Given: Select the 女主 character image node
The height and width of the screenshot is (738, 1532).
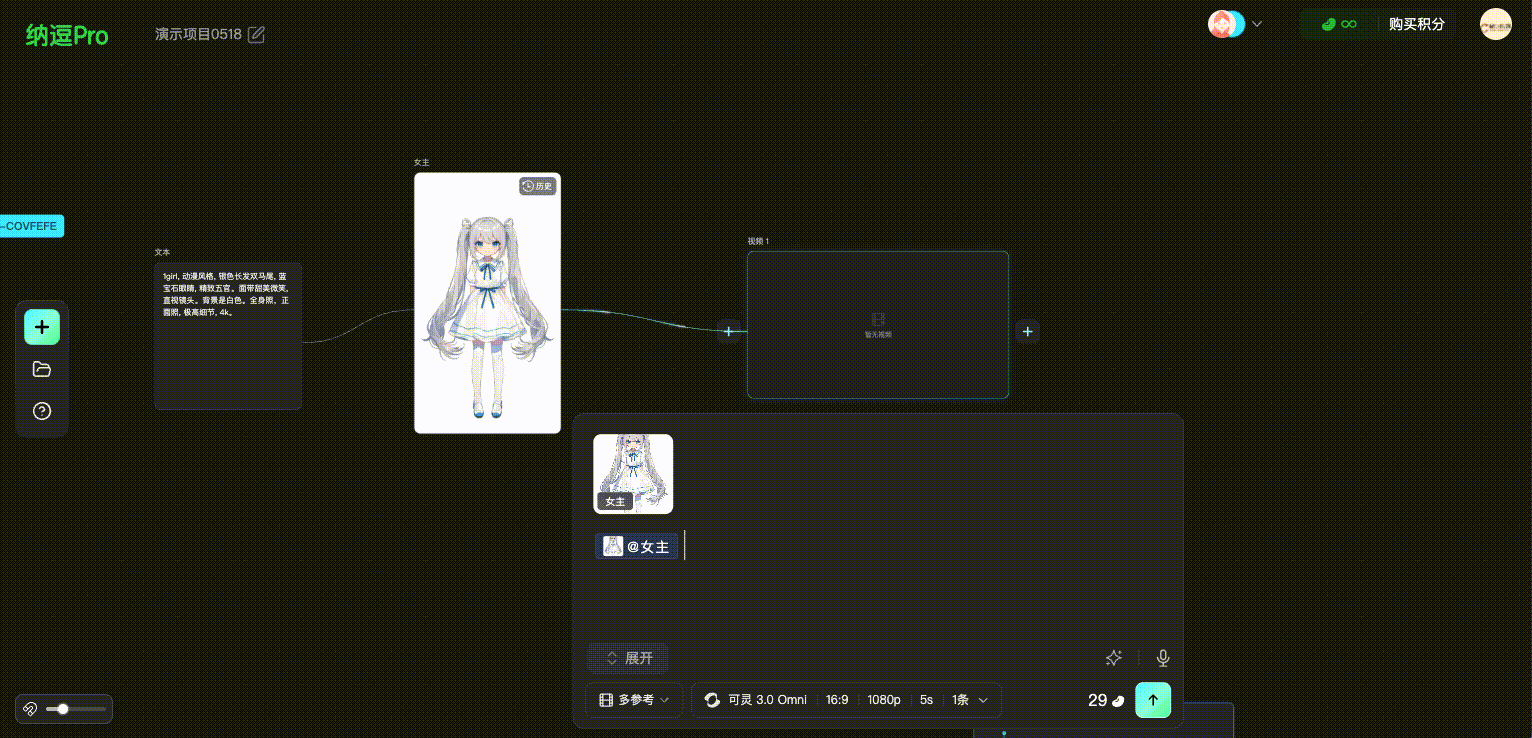Looking at the screenshot, I should coord(487,303).
